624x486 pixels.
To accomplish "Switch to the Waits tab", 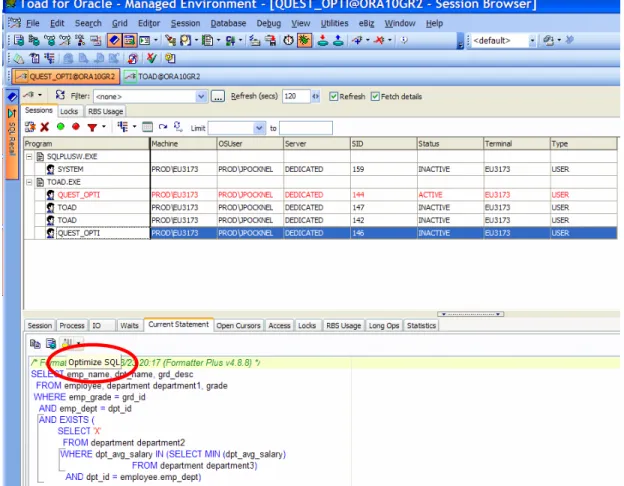I will [129, 326].
